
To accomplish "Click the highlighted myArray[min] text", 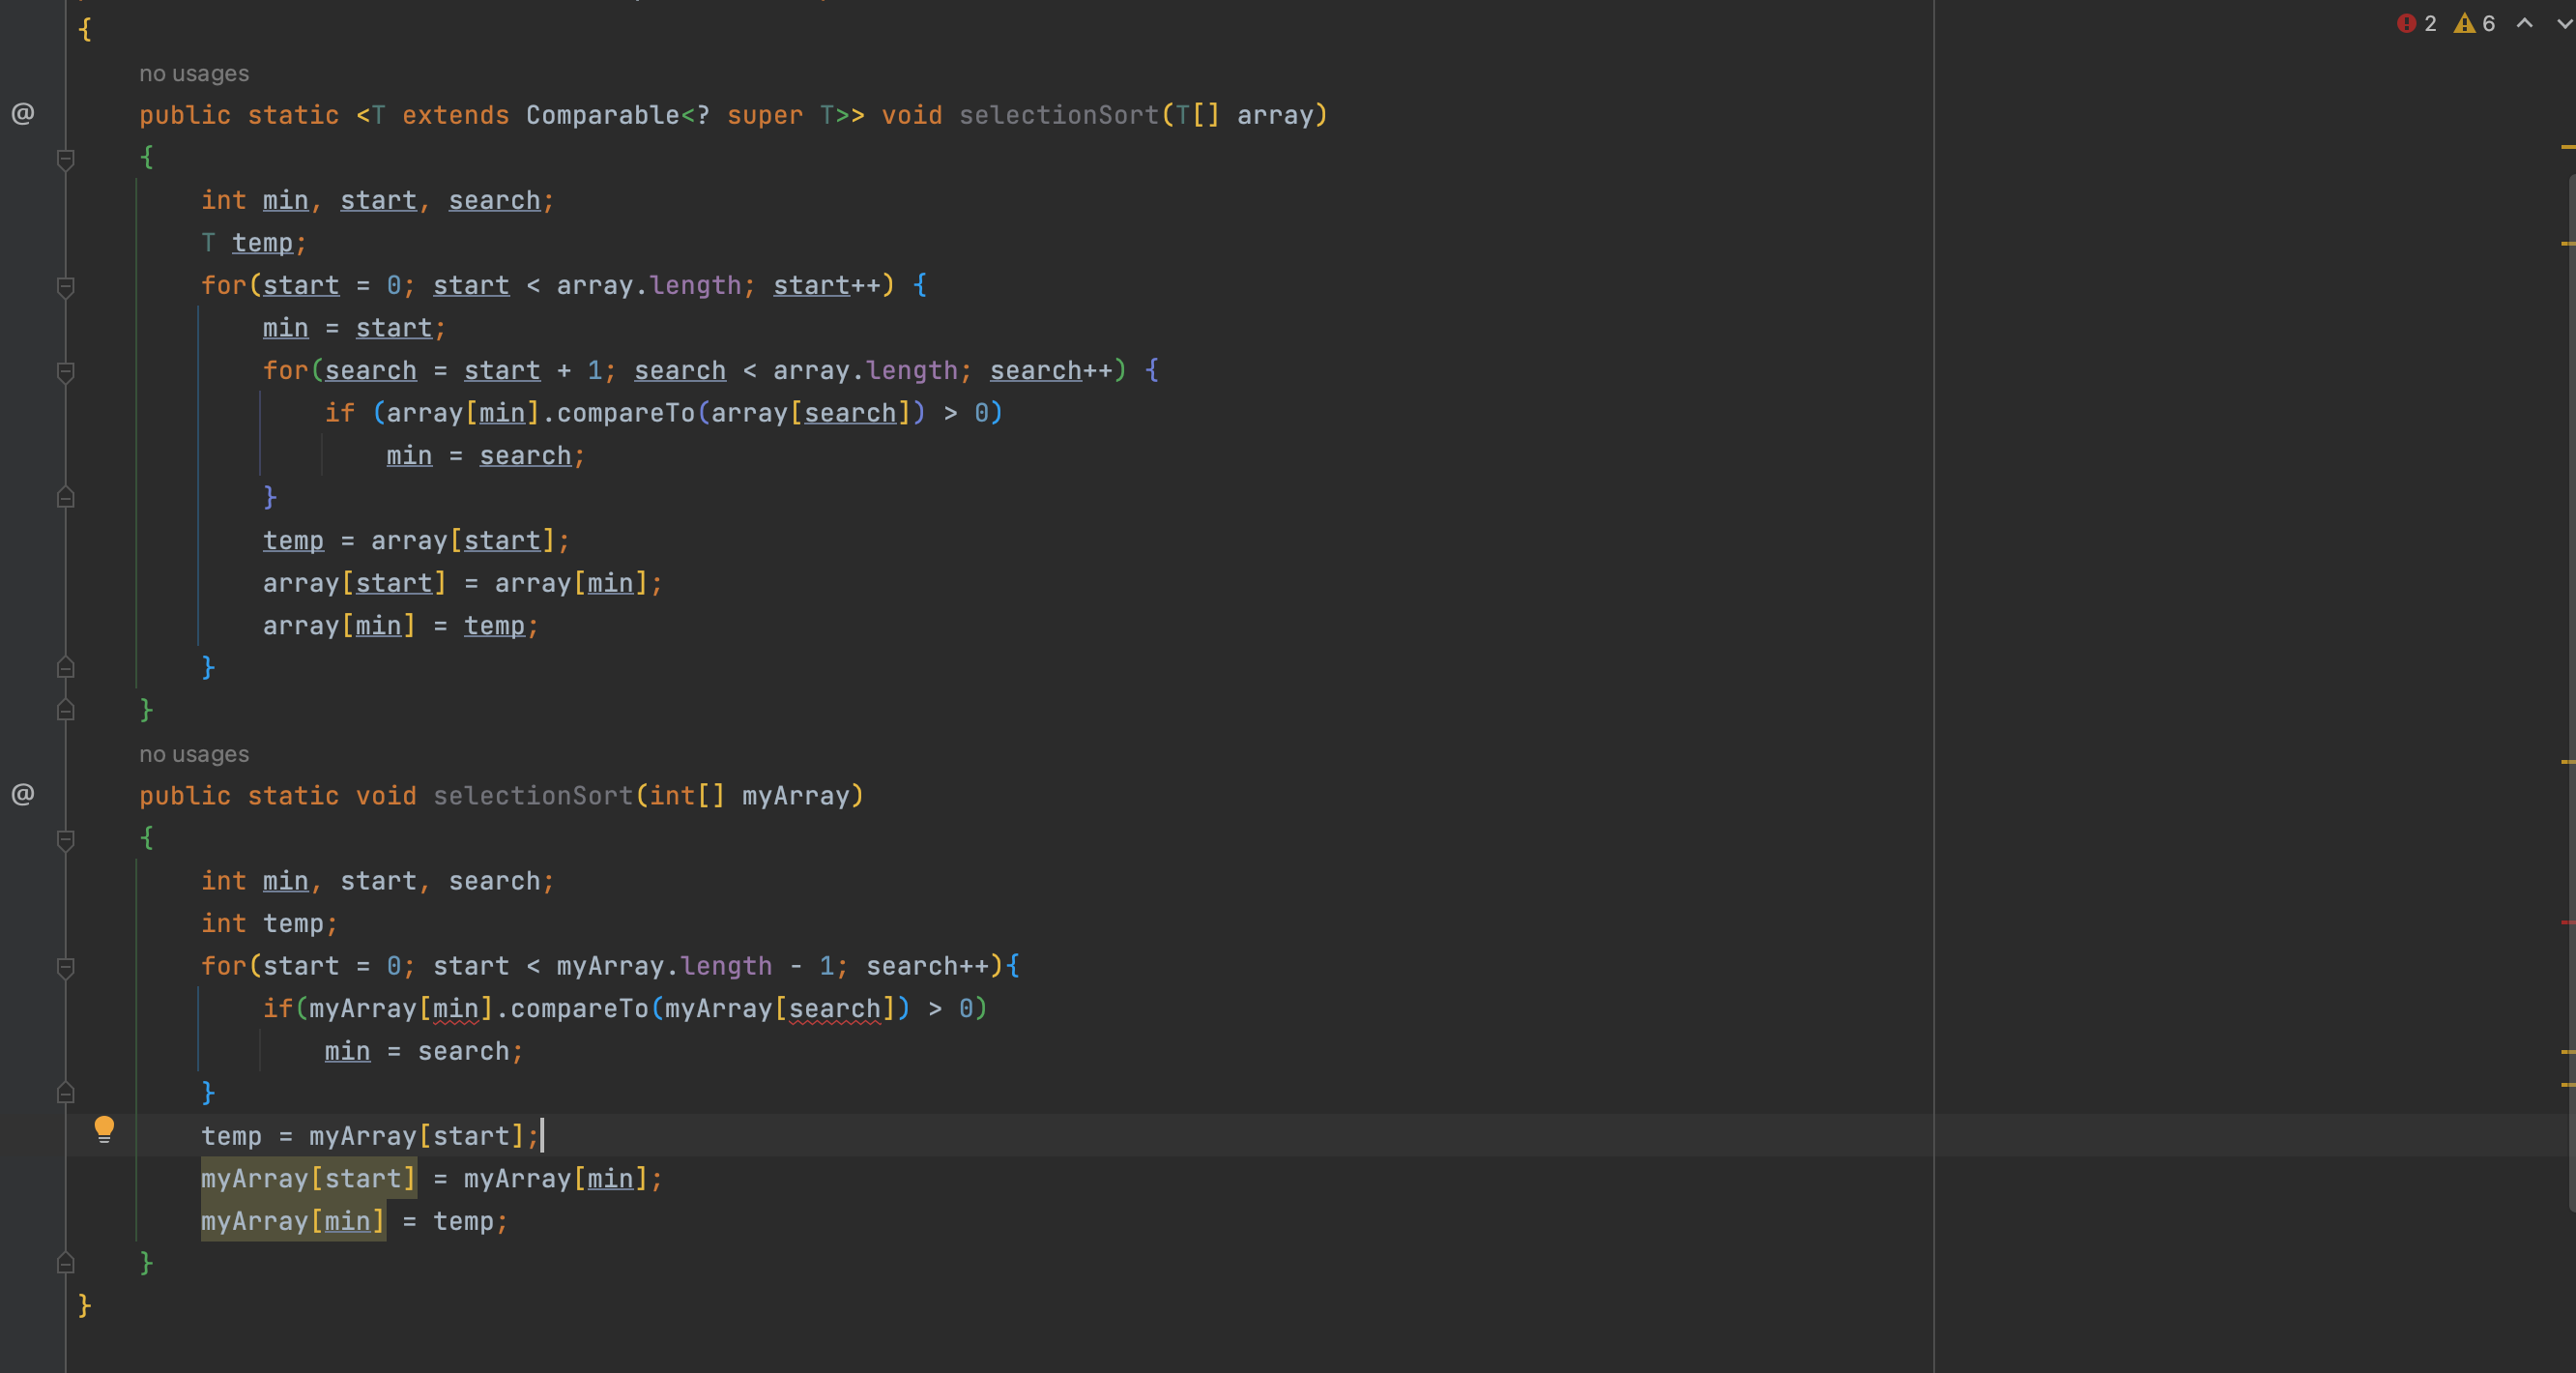I will (293, 1220).
